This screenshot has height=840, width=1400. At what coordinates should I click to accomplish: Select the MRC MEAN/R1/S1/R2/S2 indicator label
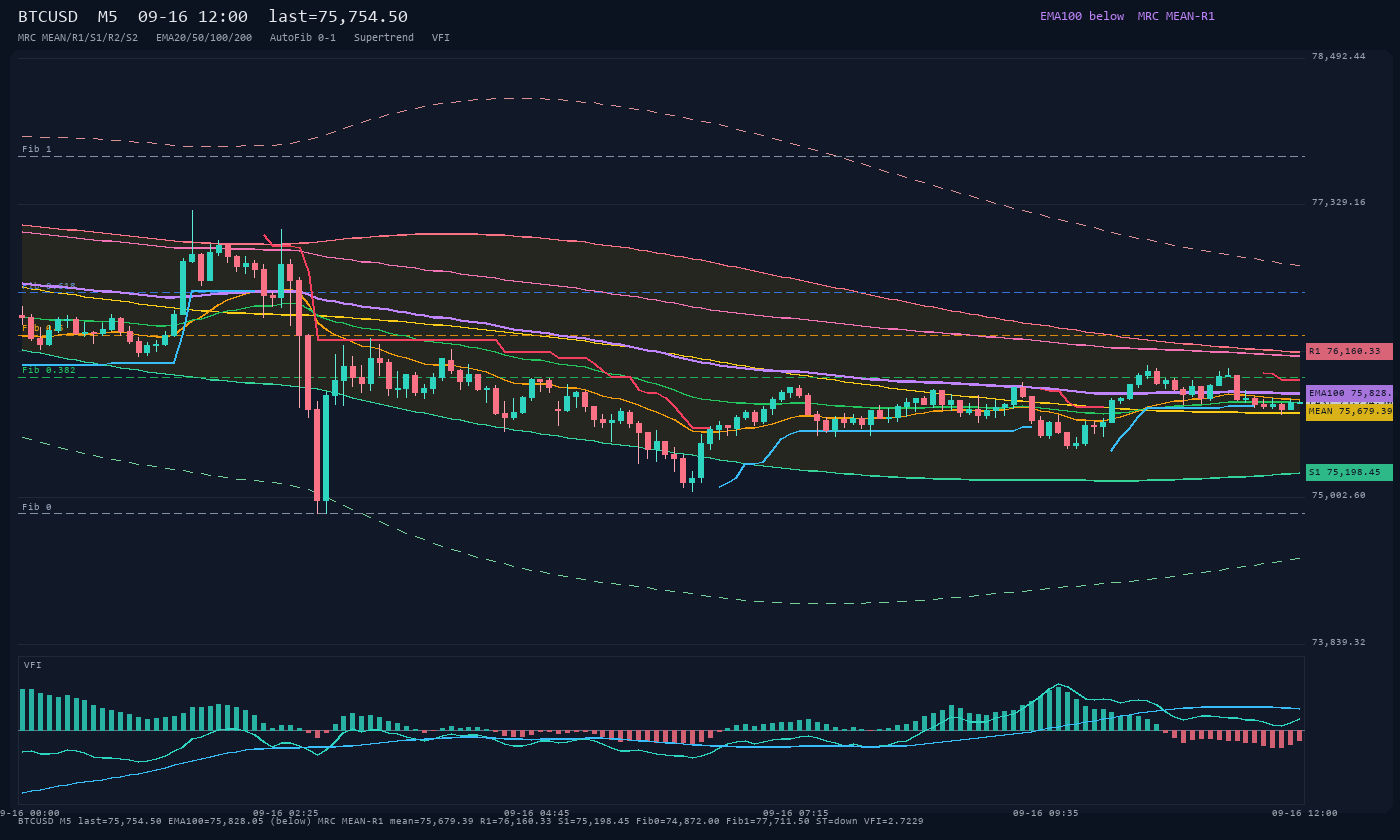coord(78,37)
